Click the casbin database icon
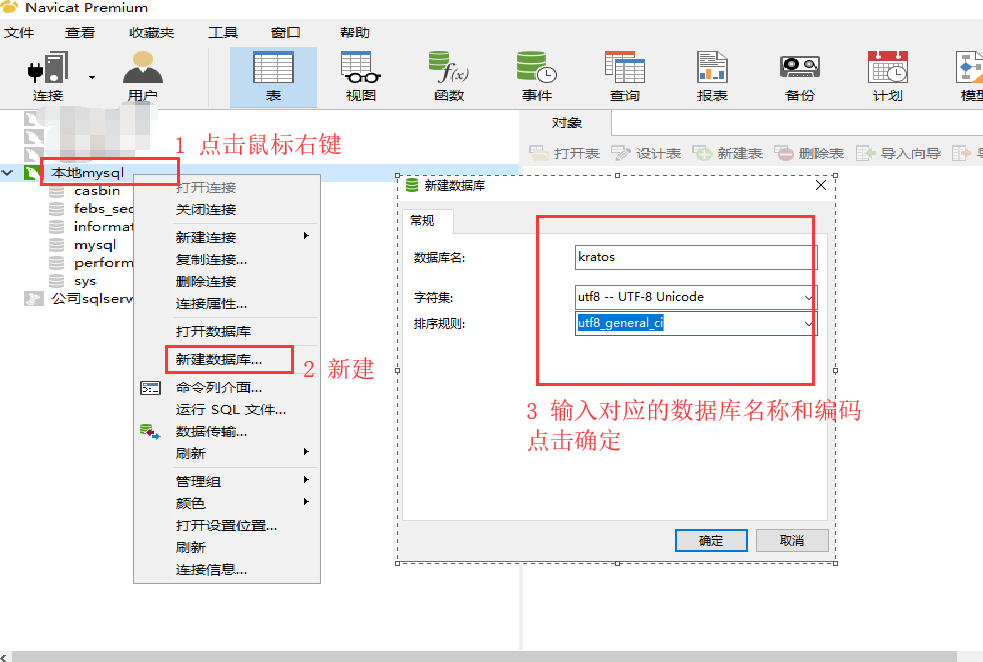983x662 pixels. click(x=56, y=191)
